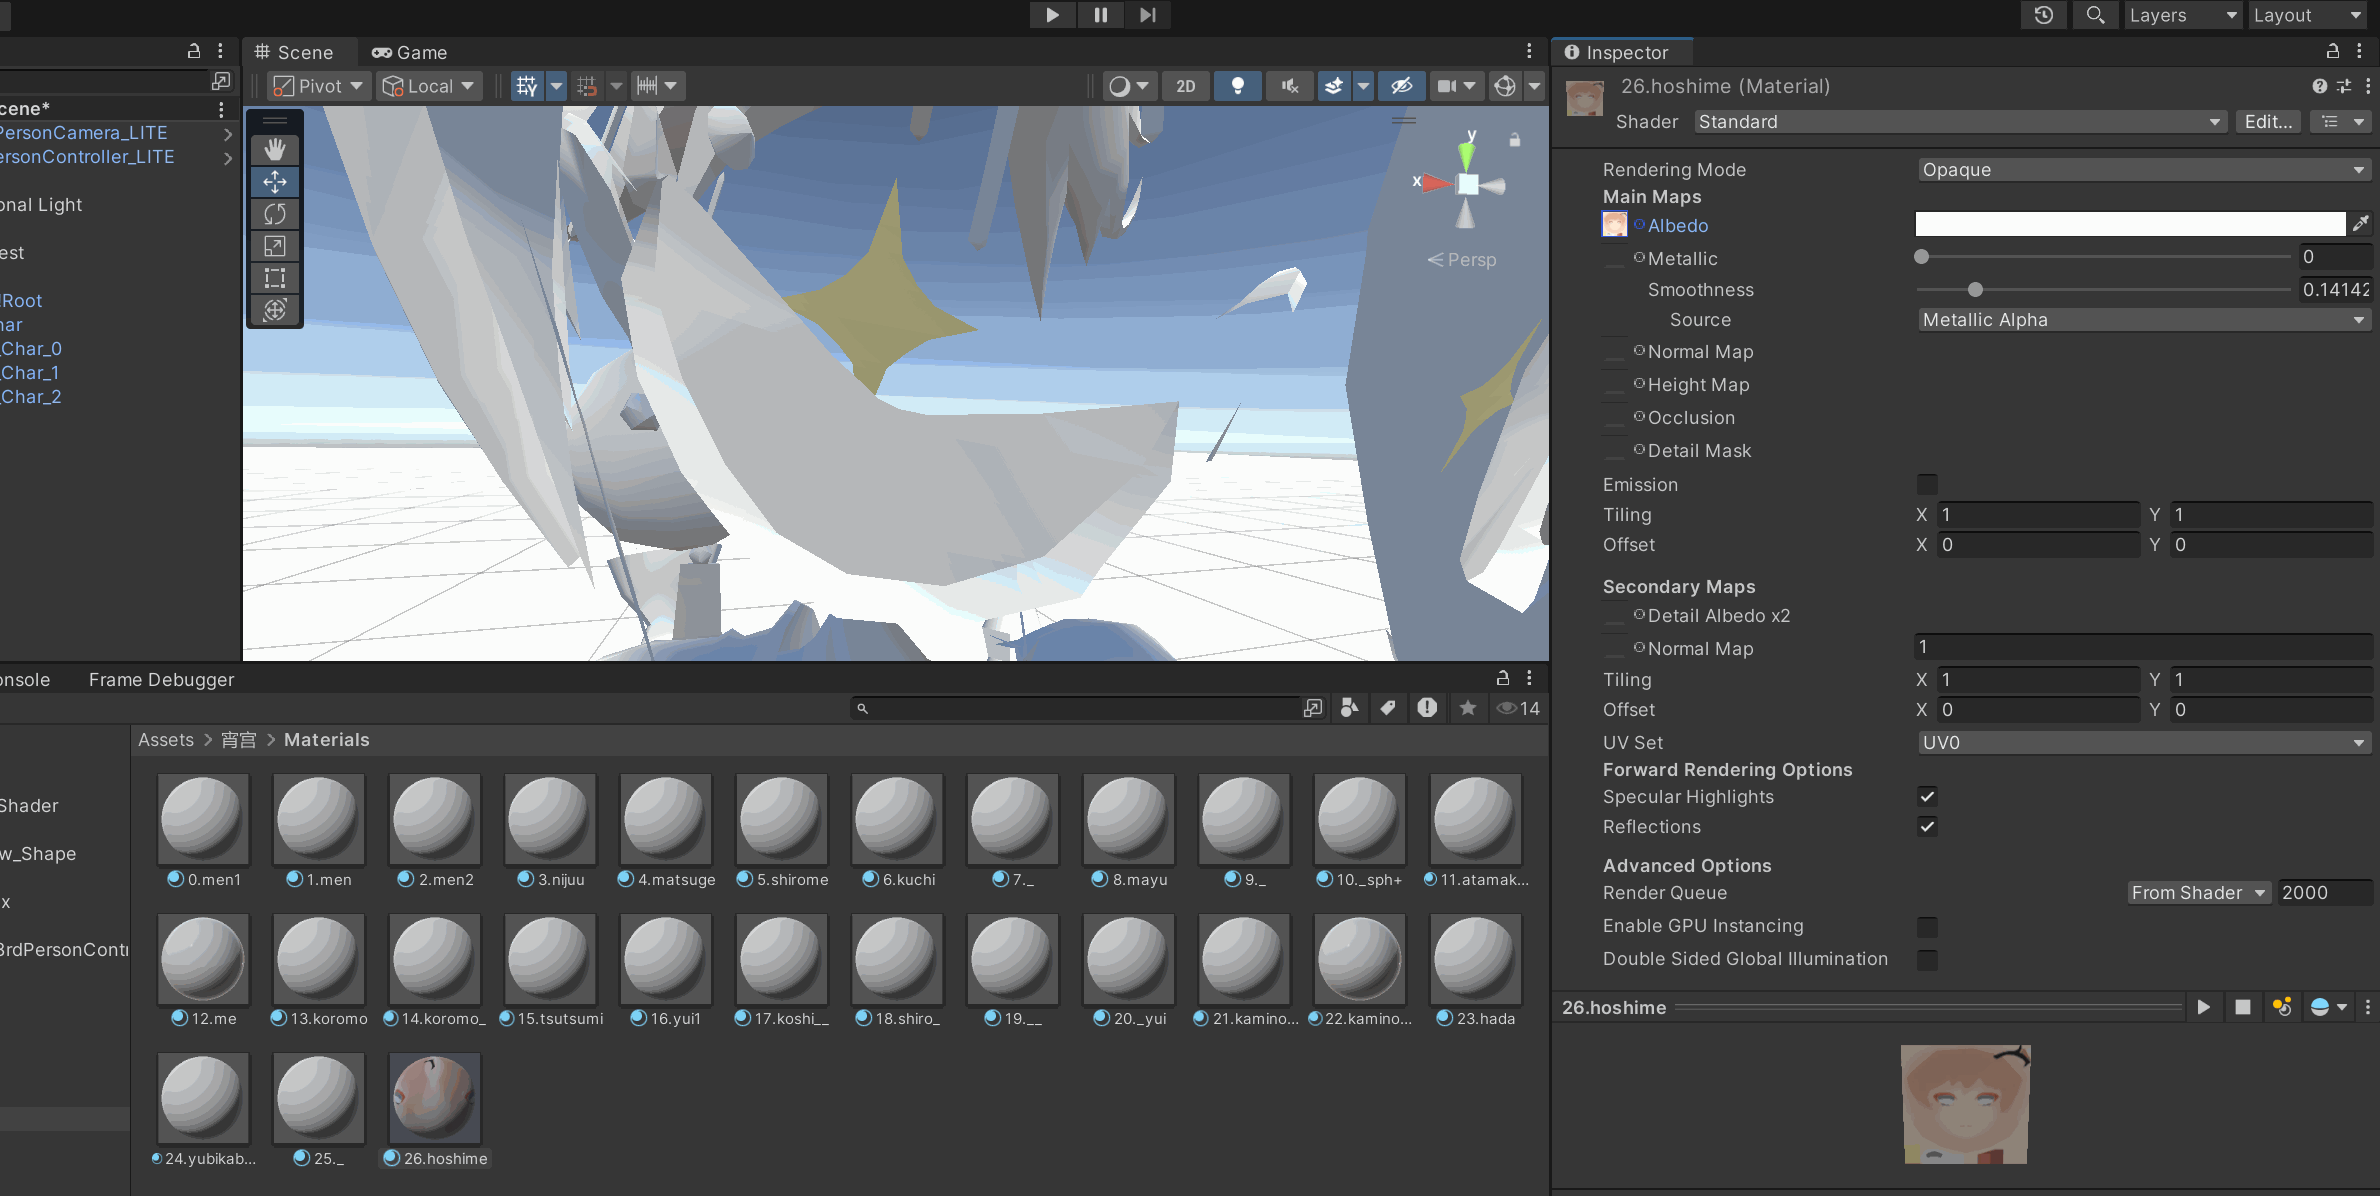Toggle scene audio mute icon
Viewport: 2380px width, 1196px height.
tap(1290, 86)
